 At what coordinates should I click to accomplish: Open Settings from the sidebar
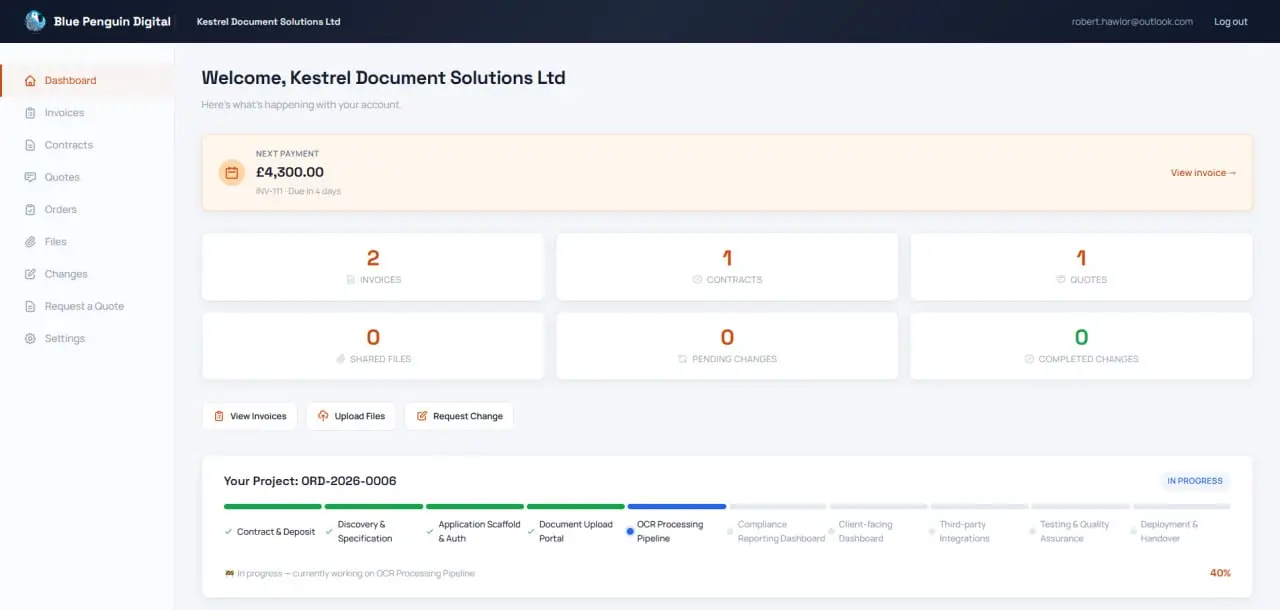[87, 338]
